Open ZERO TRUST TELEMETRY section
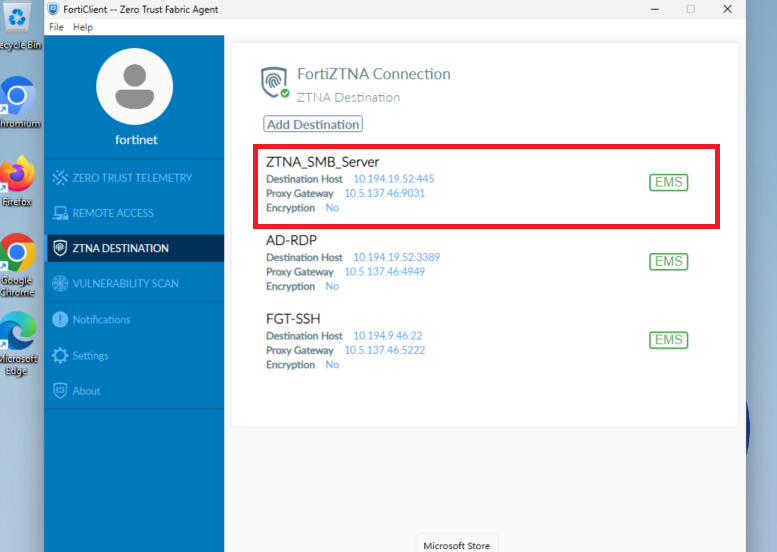Image resolution: width=777 pixels, height=552 pixels. (x=134, y=178)
